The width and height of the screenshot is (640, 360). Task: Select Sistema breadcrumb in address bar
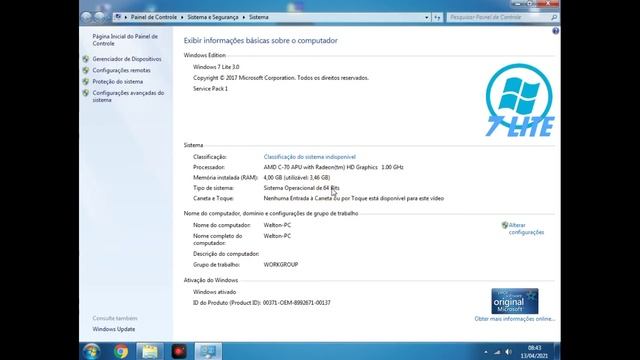click(x=259, y=17)
